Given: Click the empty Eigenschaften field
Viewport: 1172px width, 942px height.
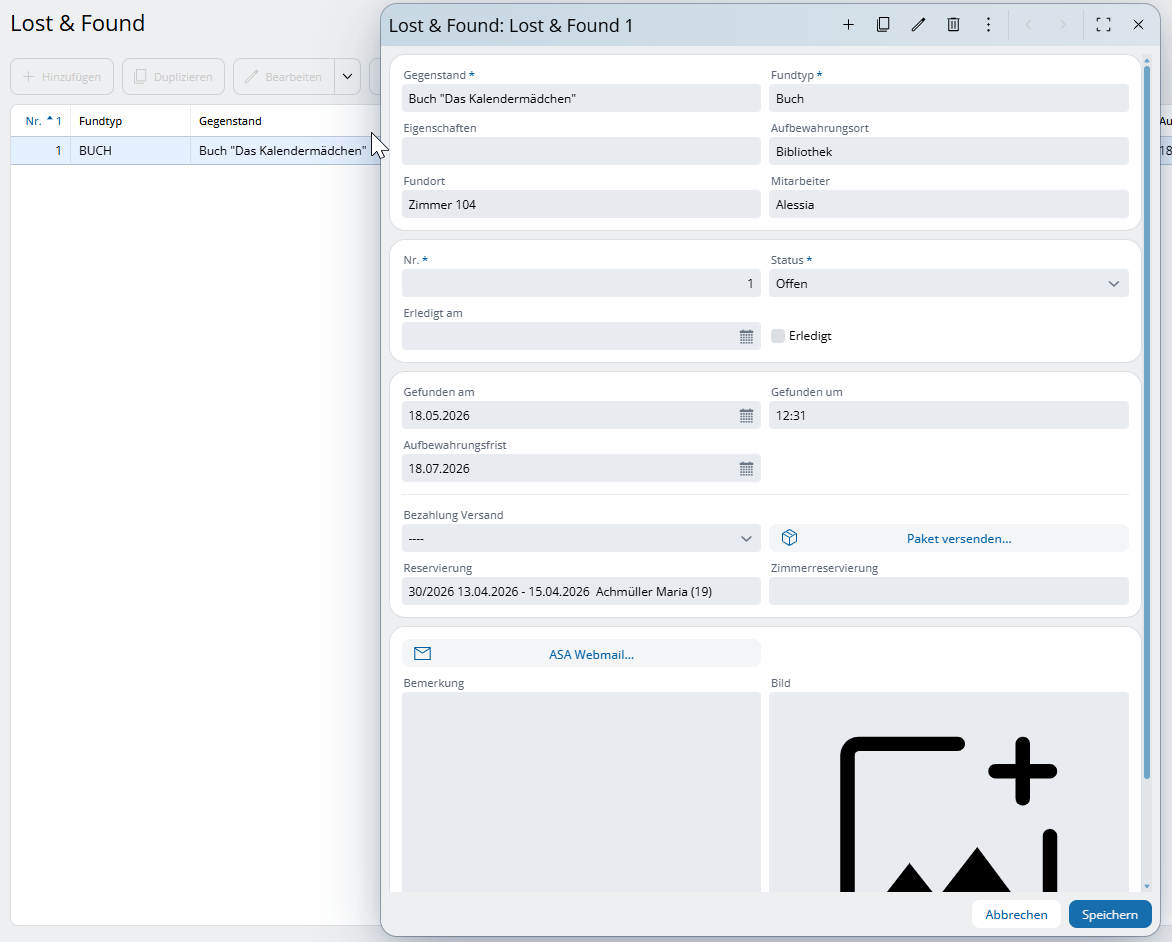Looking at the screenshot, I should click(x=581, y=151).
